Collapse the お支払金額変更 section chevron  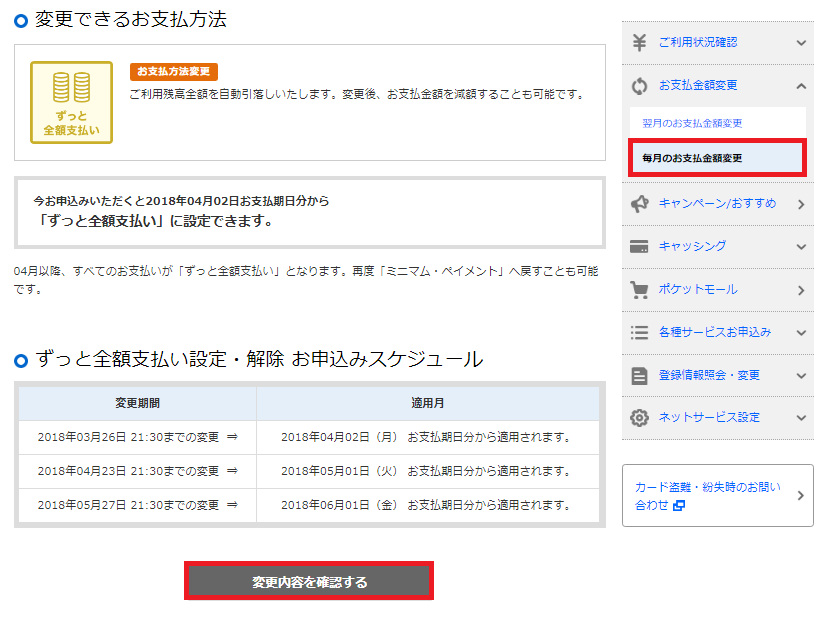[x=801, y=86]
